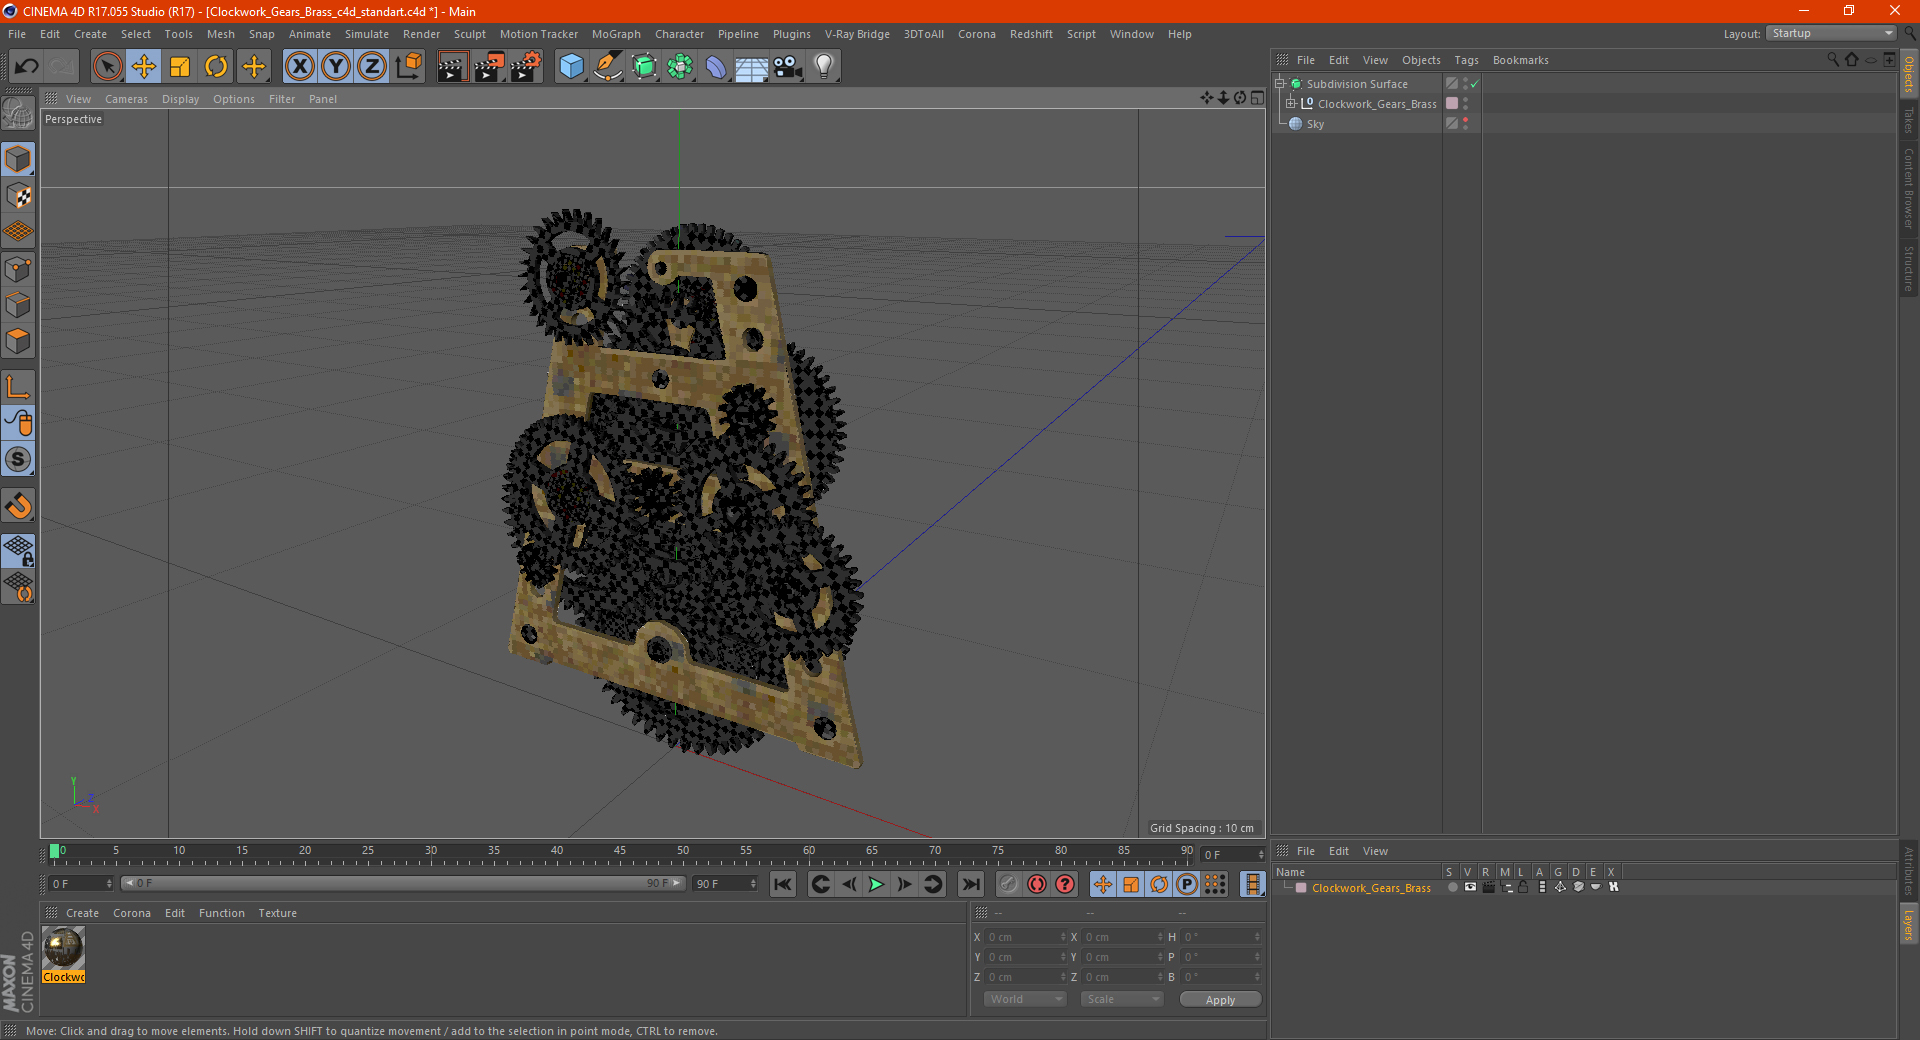Open the World coordinate dropdown
This screenshot has width=1920, height=1040.
click(x=1025, y=999)
